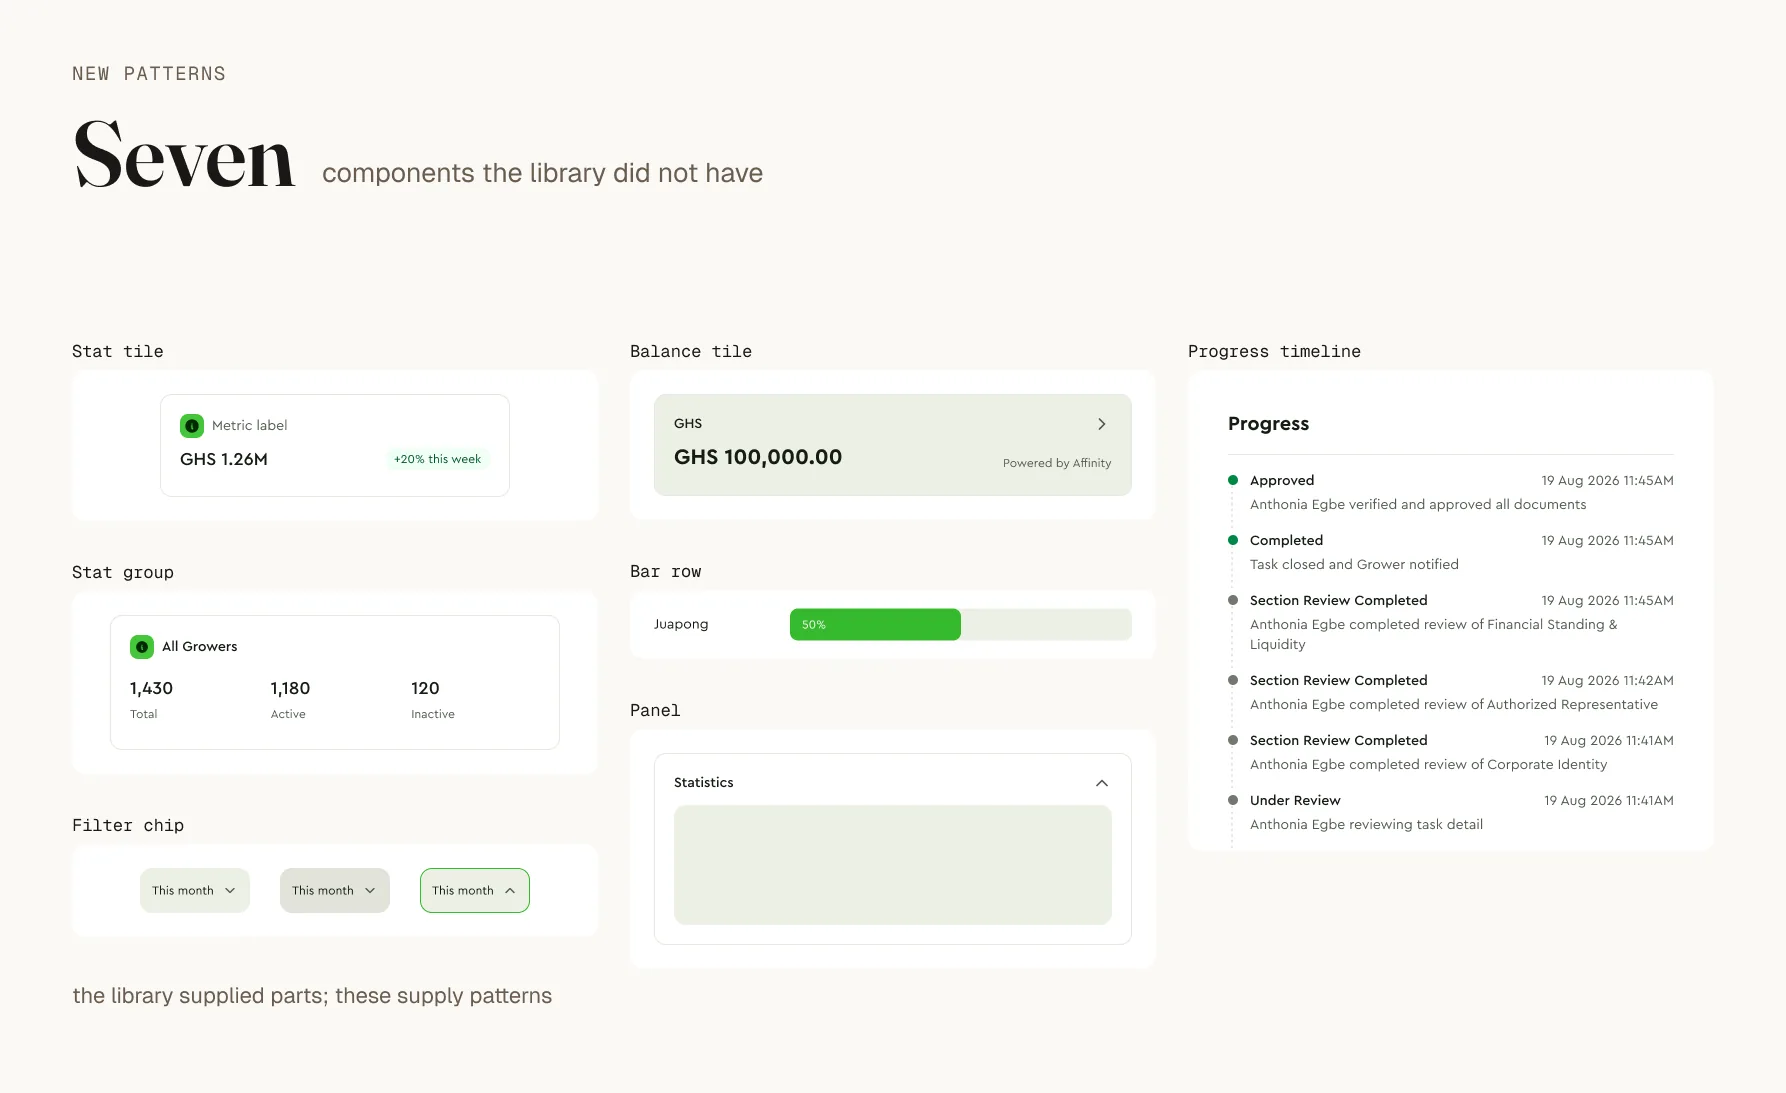Click the GHS currency label in balance tile
This screenshot has width=1786, height=1093.
(688, 424)
